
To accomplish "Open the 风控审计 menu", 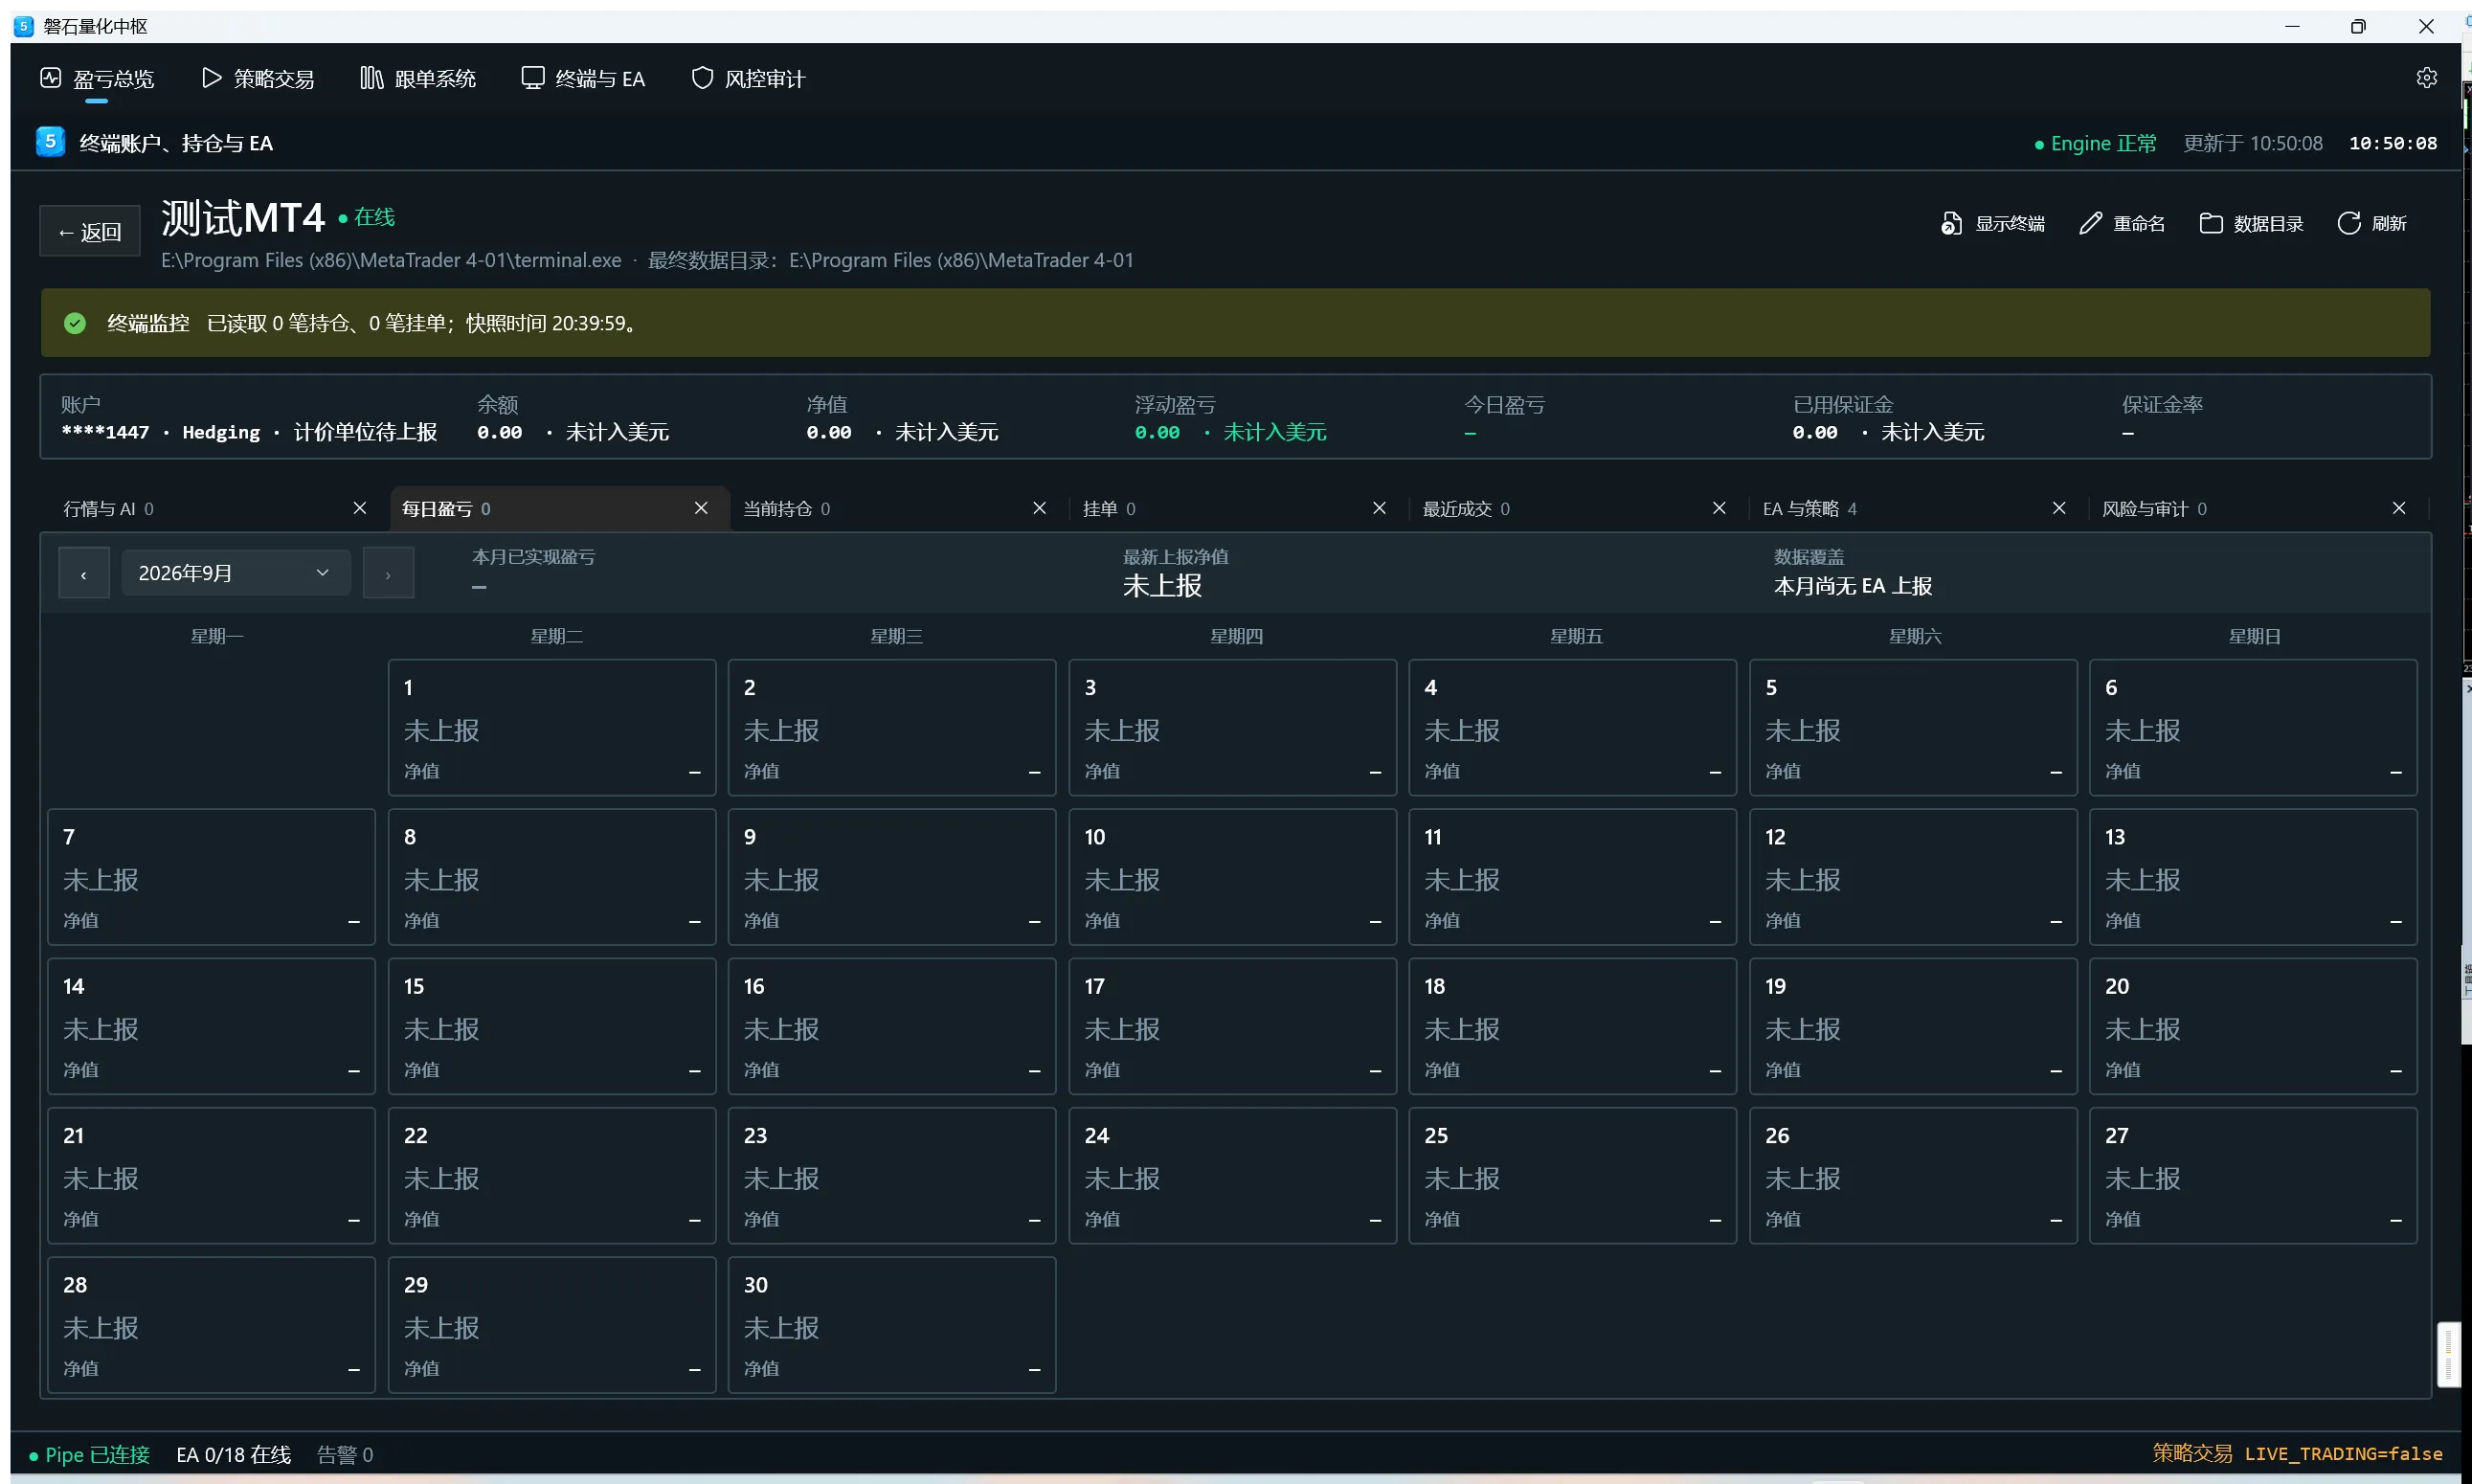I will 748,79.
